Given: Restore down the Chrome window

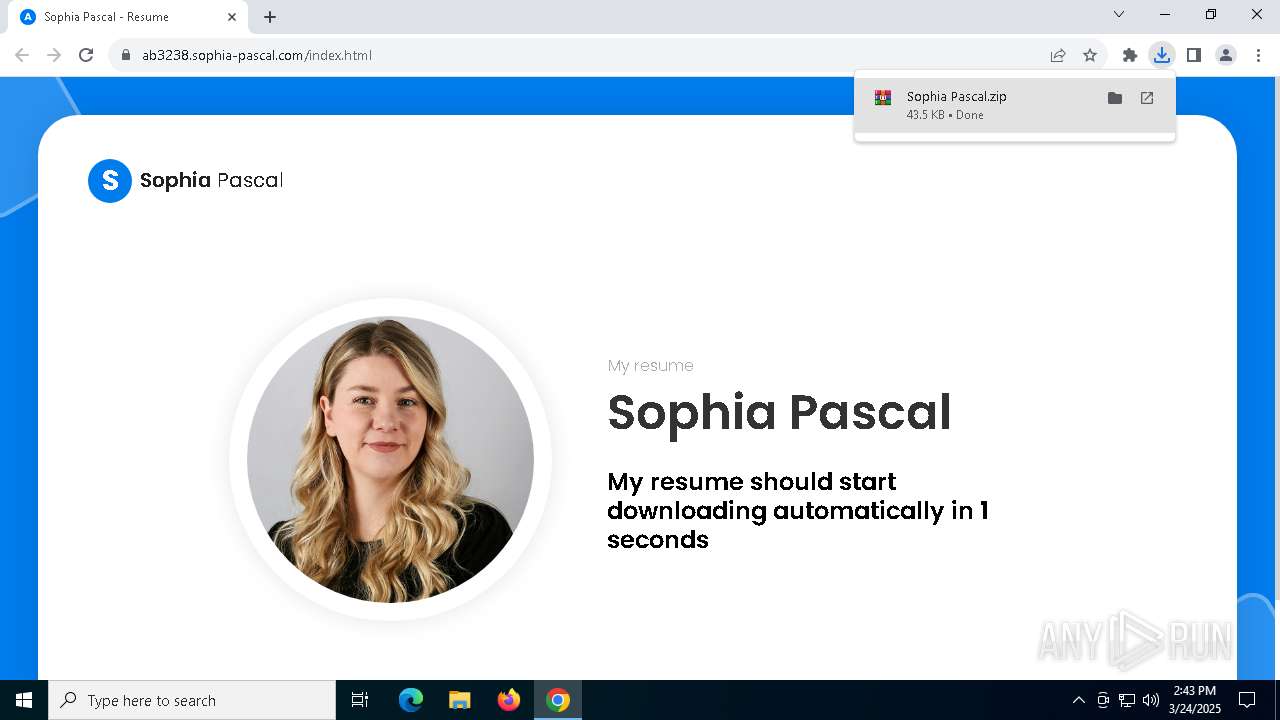Looking at the screenshot, I should pos(1211,14).
